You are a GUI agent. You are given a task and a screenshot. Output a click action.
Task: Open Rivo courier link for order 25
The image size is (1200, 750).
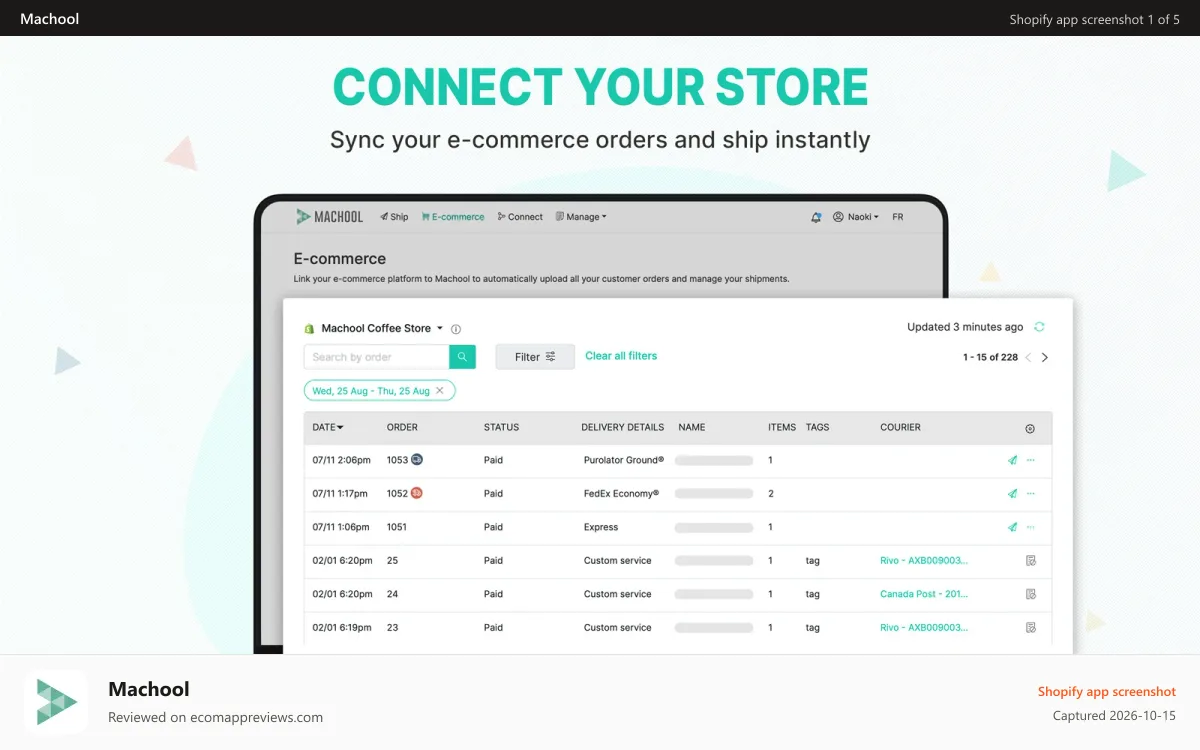click(924, 561)
